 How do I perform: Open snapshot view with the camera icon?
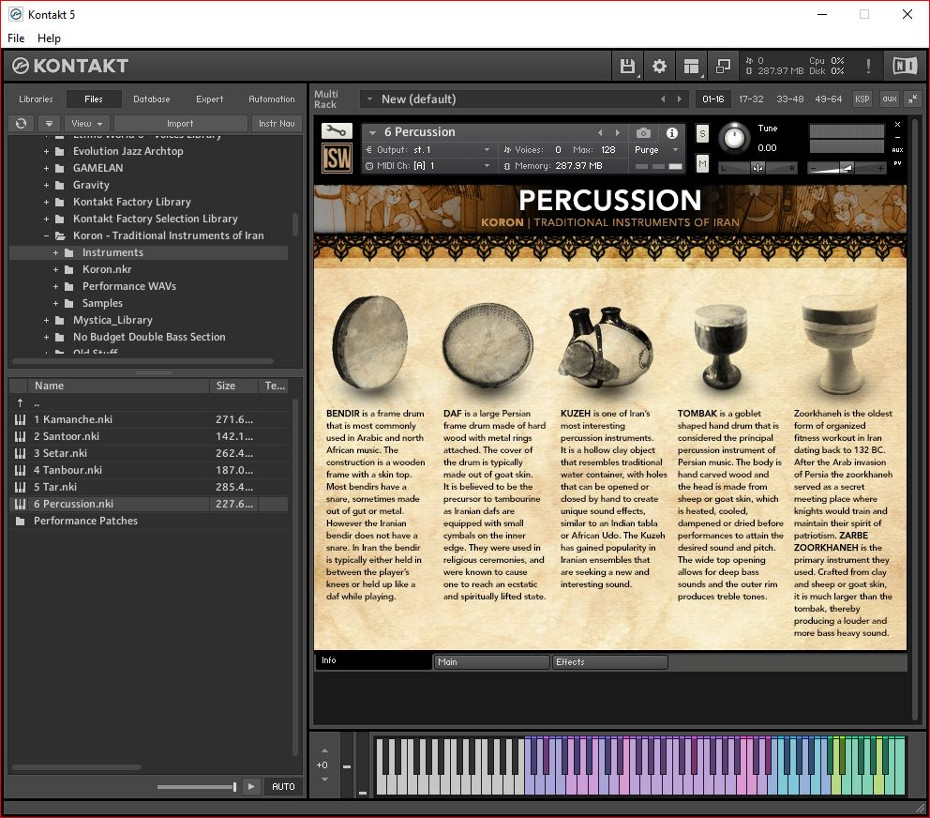(644, 133)
